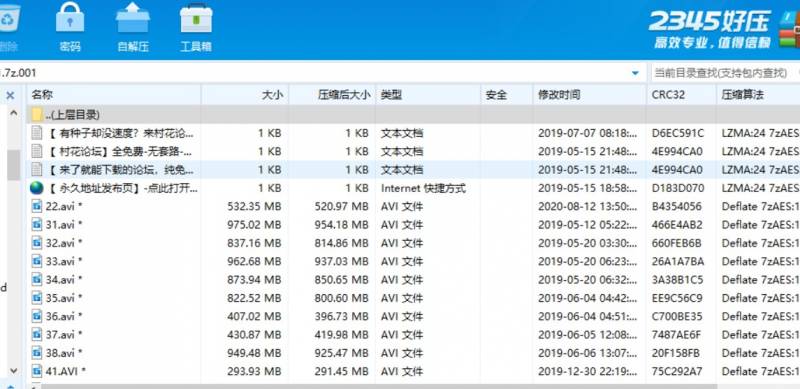This screenshot has width=800, height=389.
Task: Expand the address path dropdown arrow
Action: coord(635,73)
